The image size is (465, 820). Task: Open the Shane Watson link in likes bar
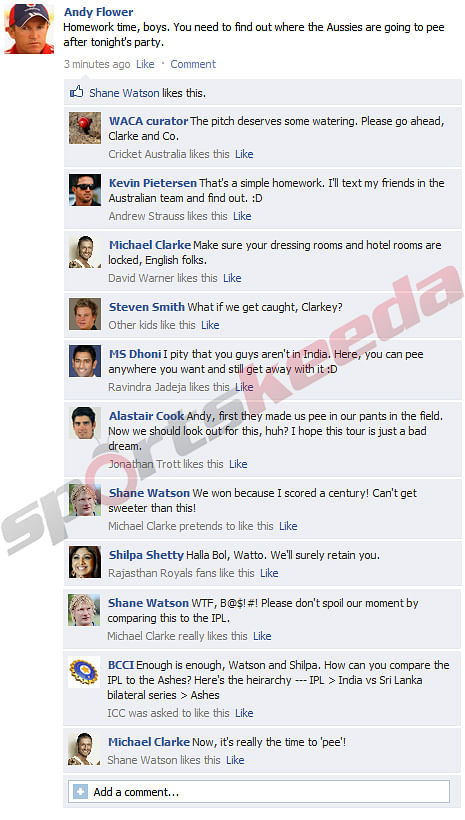[x=124, y=93]
